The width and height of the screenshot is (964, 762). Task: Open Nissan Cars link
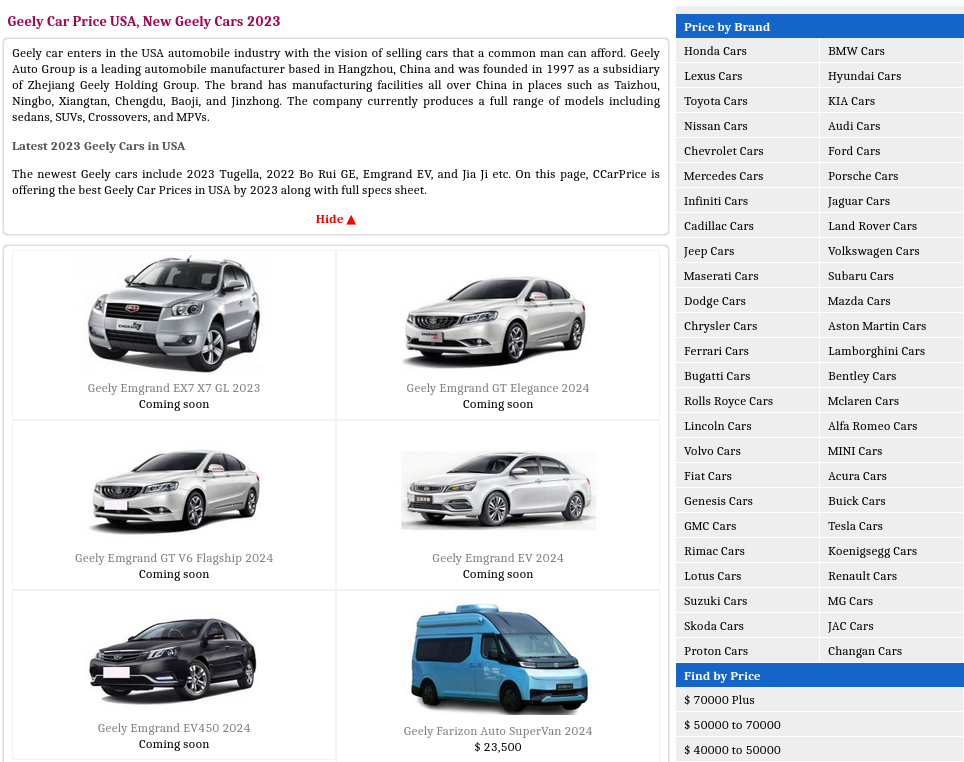pos(716,126)
